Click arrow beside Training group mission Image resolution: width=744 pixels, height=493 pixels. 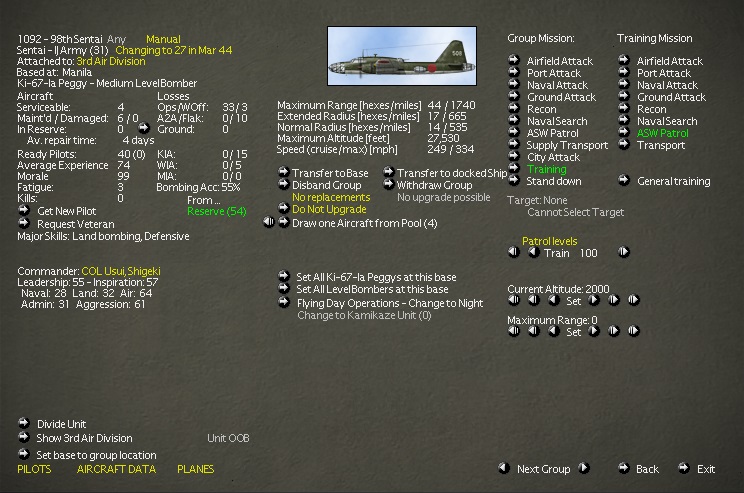(514, 167)
